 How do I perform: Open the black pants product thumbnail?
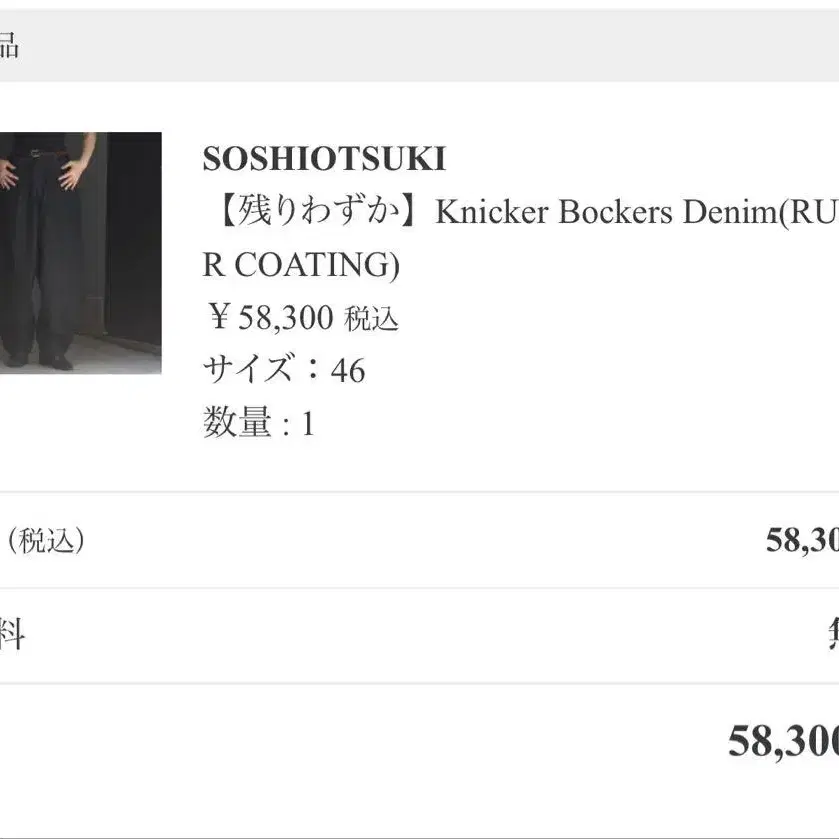(80, 253)
